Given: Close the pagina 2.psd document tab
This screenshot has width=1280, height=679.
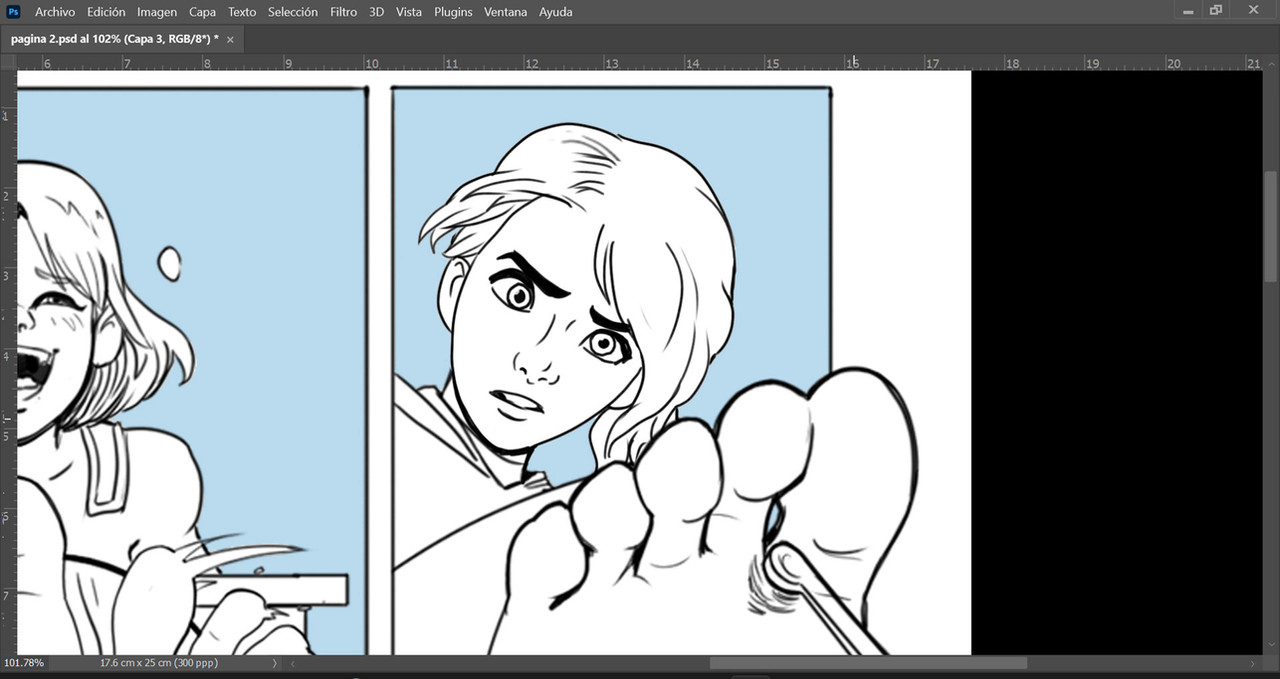Looking at the screenshot, I should pyautogui.click(x=230, y=40).
